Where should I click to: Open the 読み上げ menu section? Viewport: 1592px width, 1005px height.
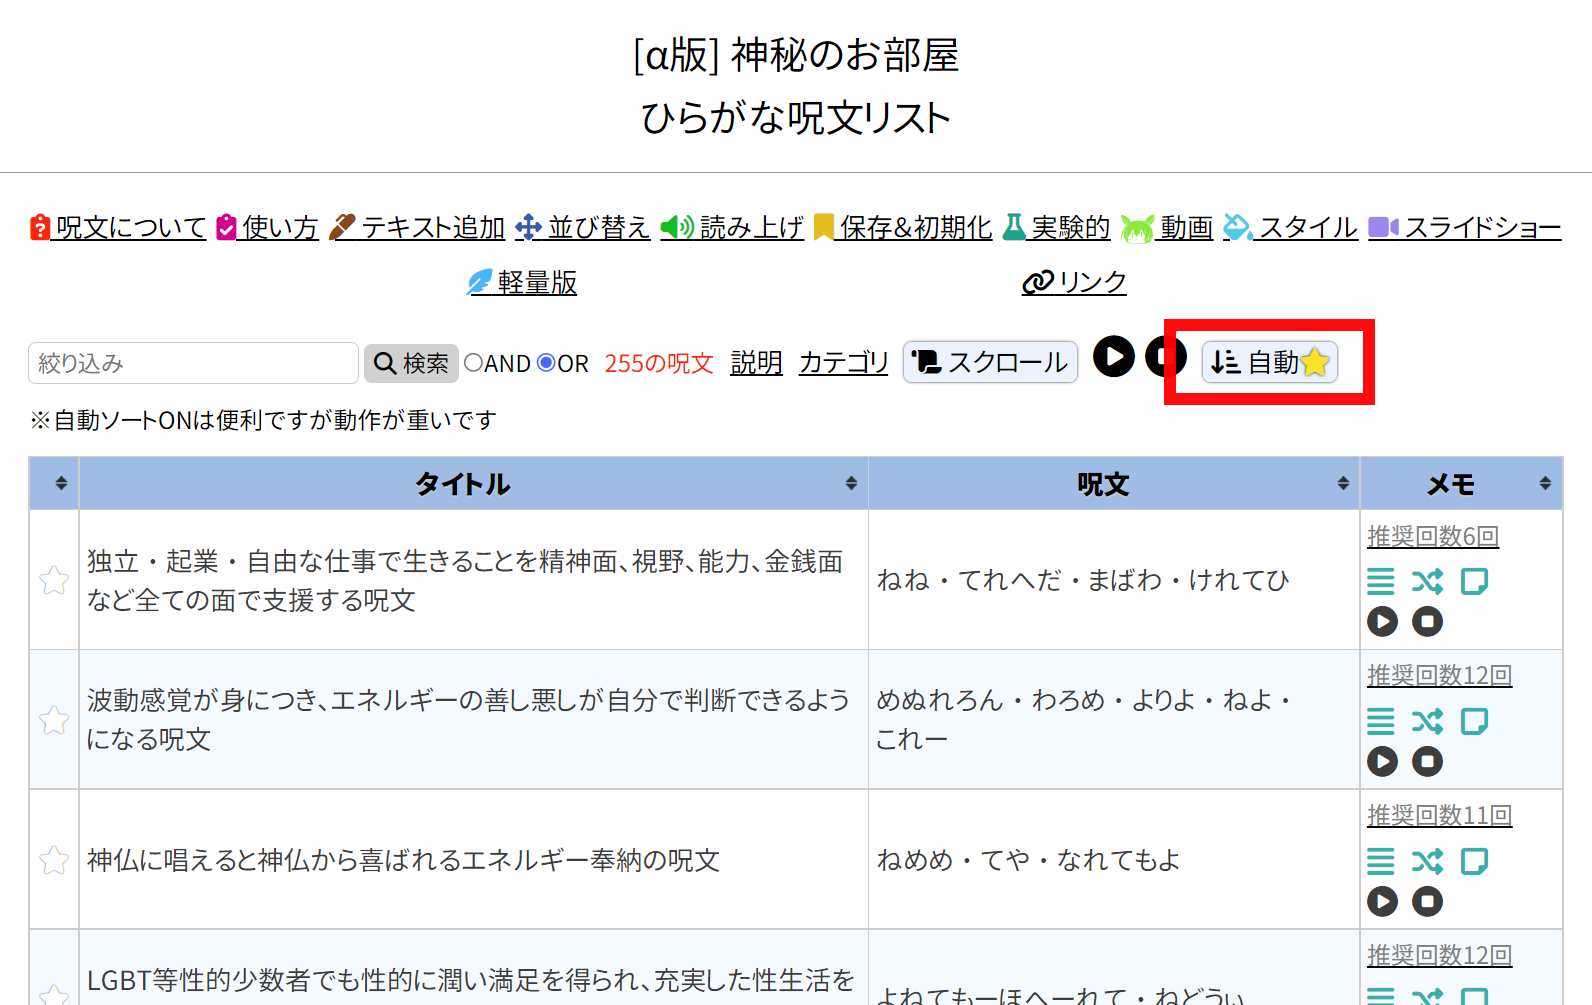(x=732, y=228)
